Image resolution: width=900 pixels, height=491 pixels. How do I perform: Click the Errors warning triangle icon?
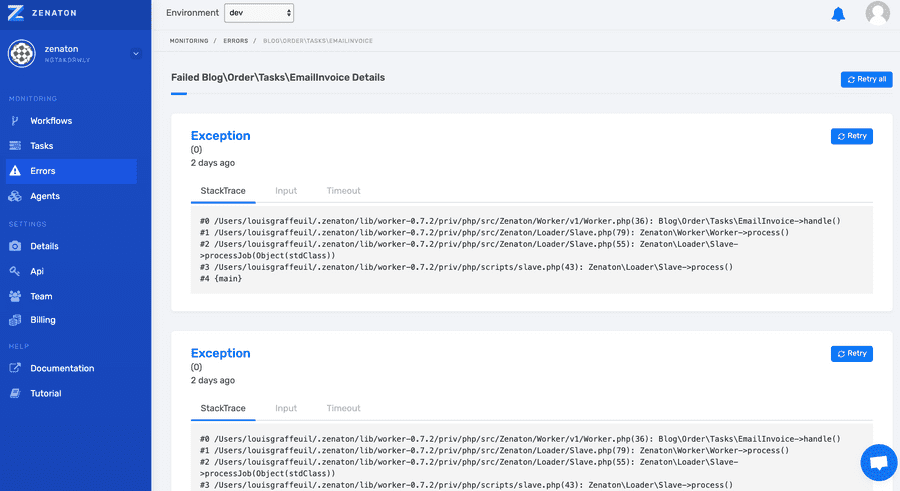(15, 171)
